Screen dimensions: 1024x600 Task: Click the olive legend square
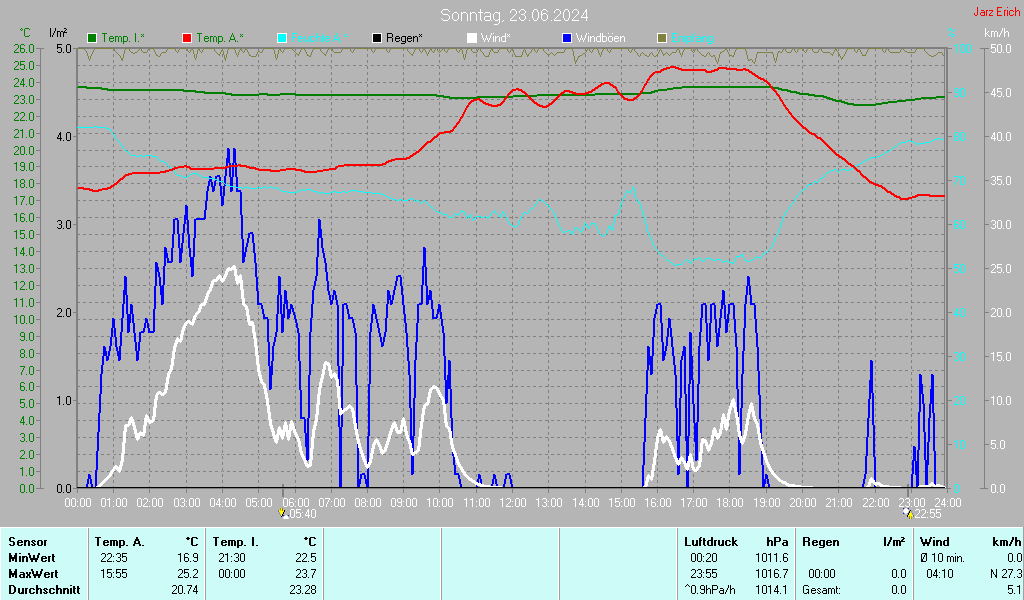tap(661, 38)
